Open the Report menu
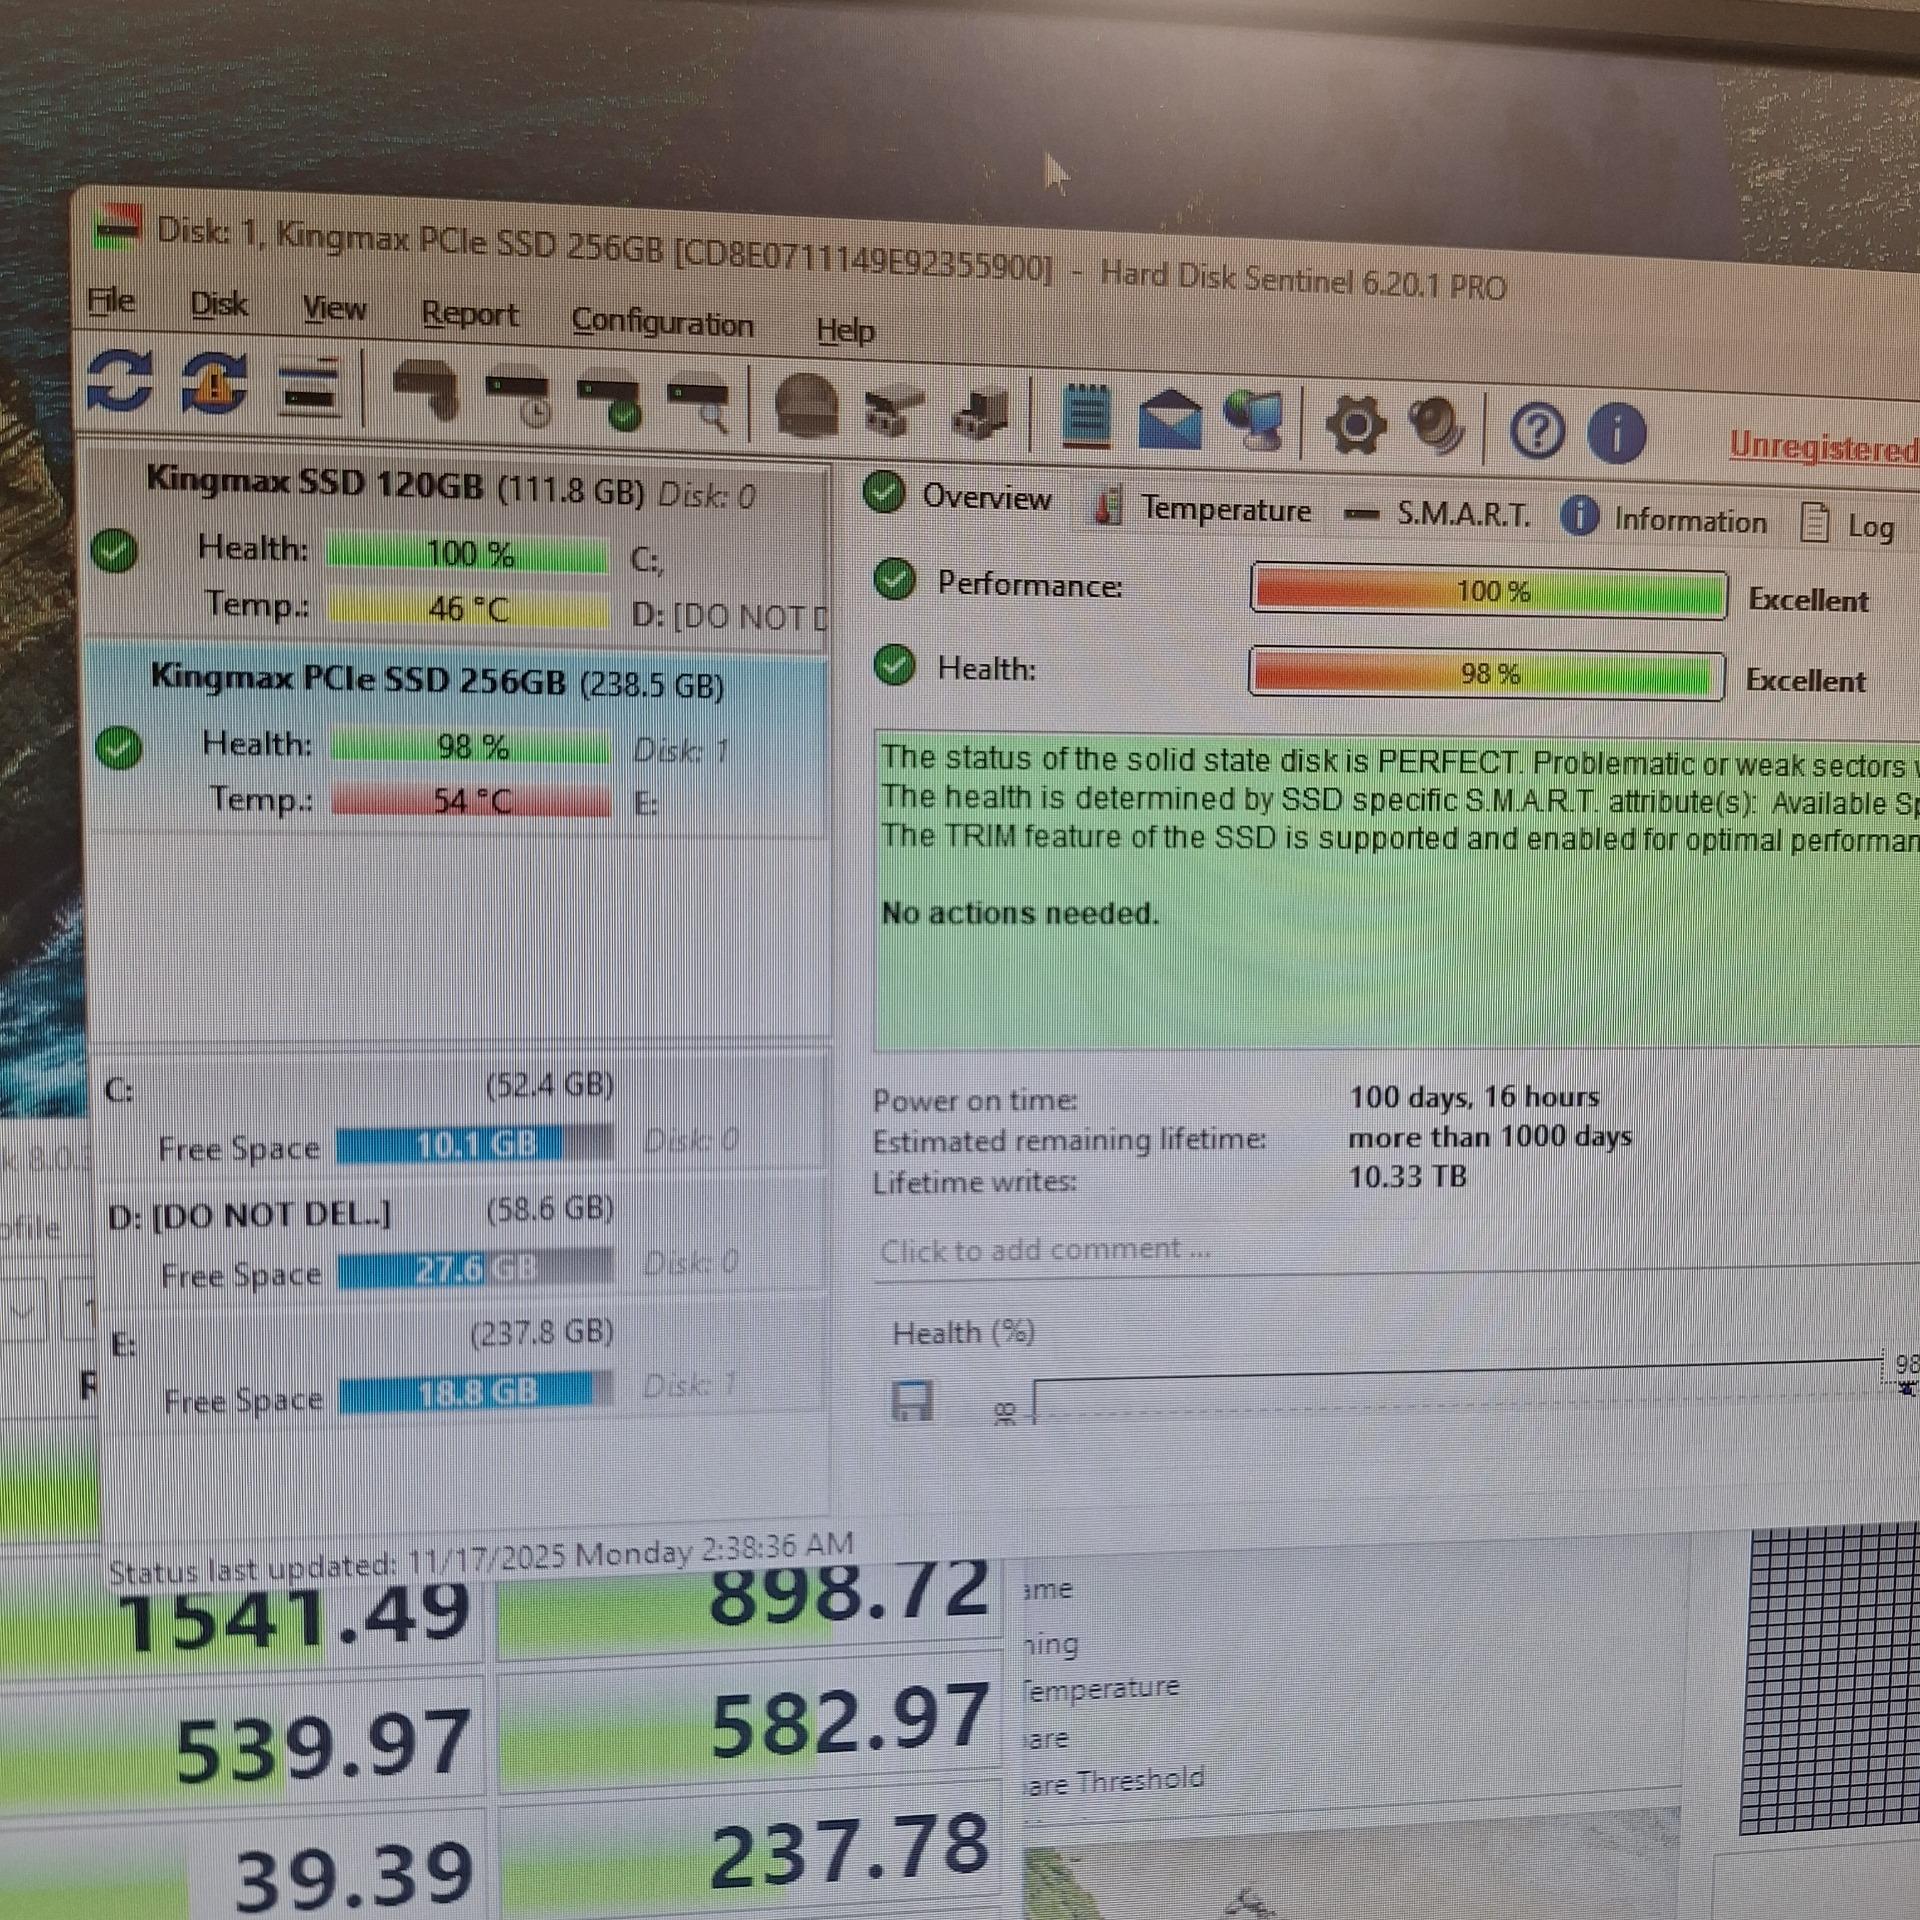The width and height of the screenshot is (1920, 1920). pyautogui.click(x=469, y=314)
